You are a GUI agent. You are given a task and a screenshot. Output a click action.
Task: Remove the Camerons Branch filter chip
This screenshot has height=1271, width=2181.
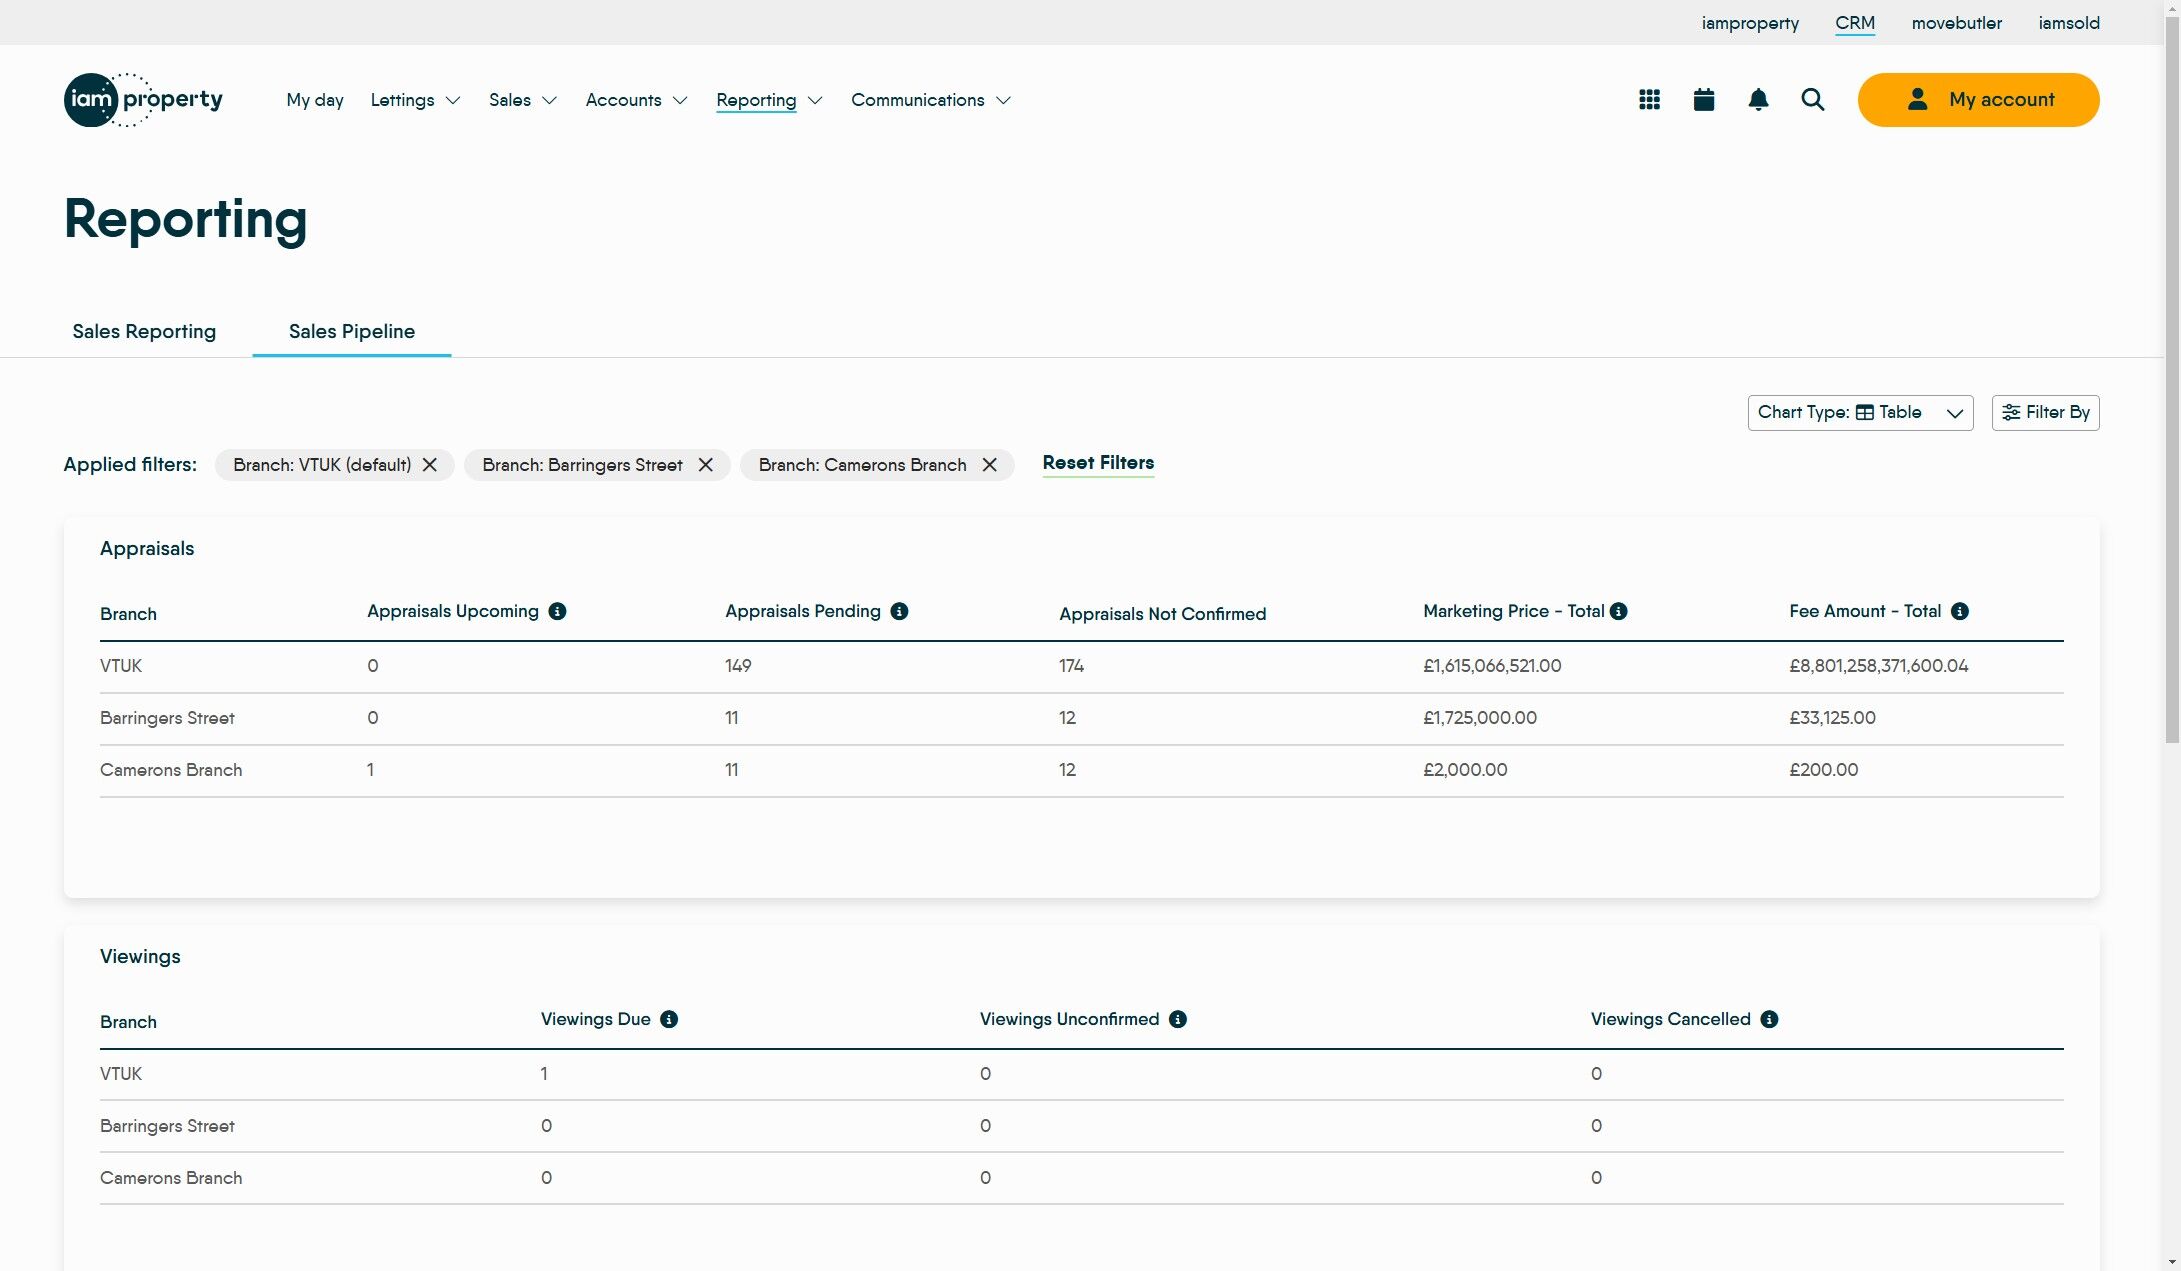pyautogui.click(x=989, y=465)
